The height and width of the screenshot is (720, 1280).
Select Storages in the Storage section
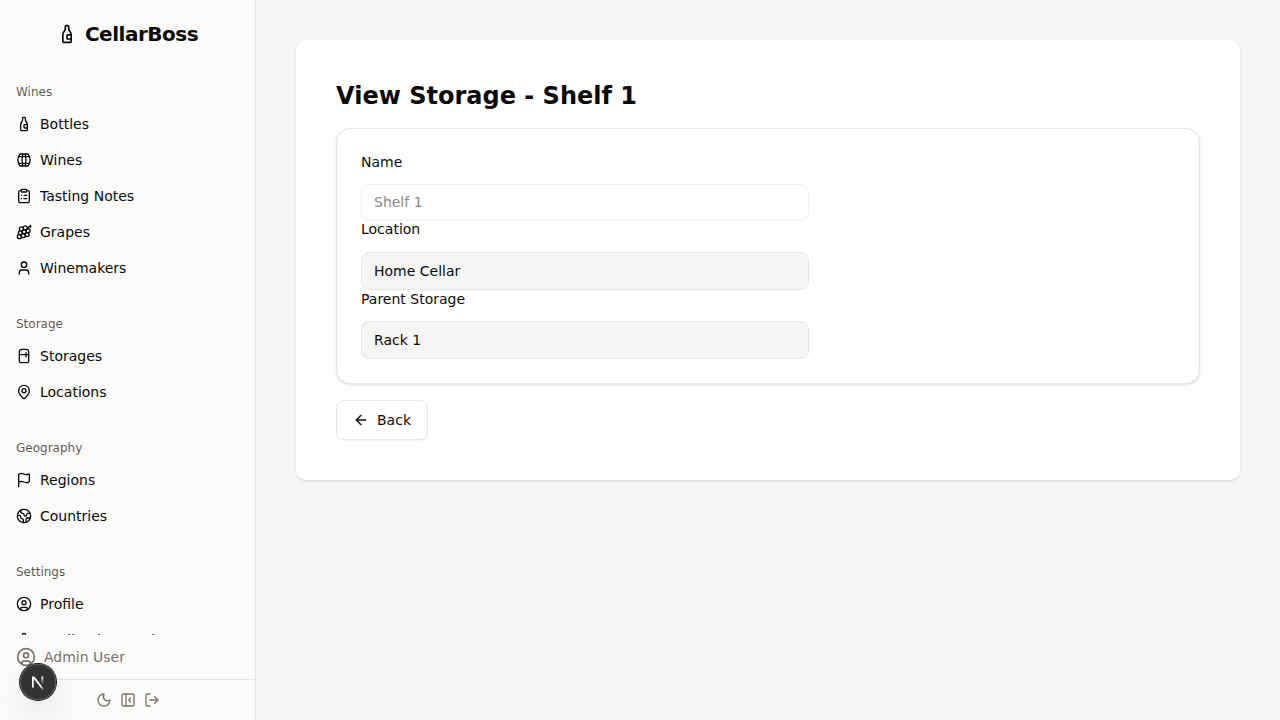(70, 355)
